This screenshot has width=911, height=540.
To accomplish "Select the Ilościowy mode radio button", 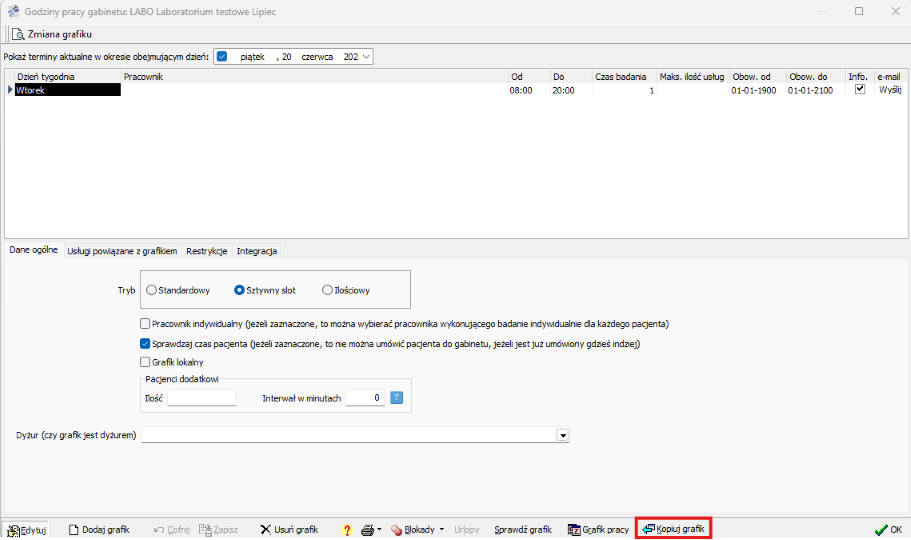I will coord(327,290).
